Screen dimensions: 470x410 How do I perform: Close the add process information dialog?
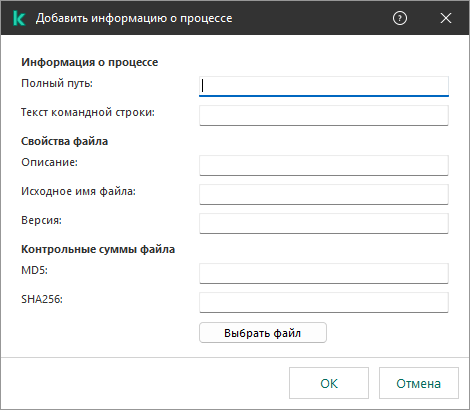(446, 18)
